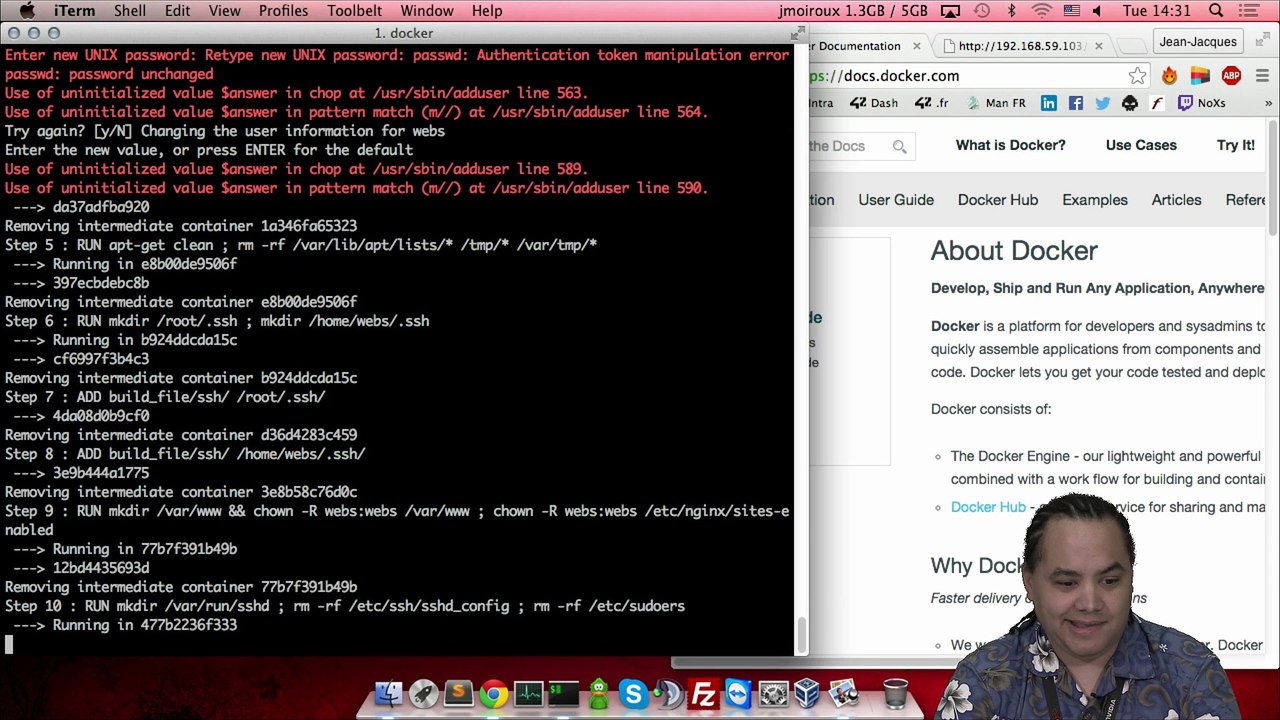Open Time Machine menu bar icon
Viewport: 1280px width, 720px height.
click(982, 11)
